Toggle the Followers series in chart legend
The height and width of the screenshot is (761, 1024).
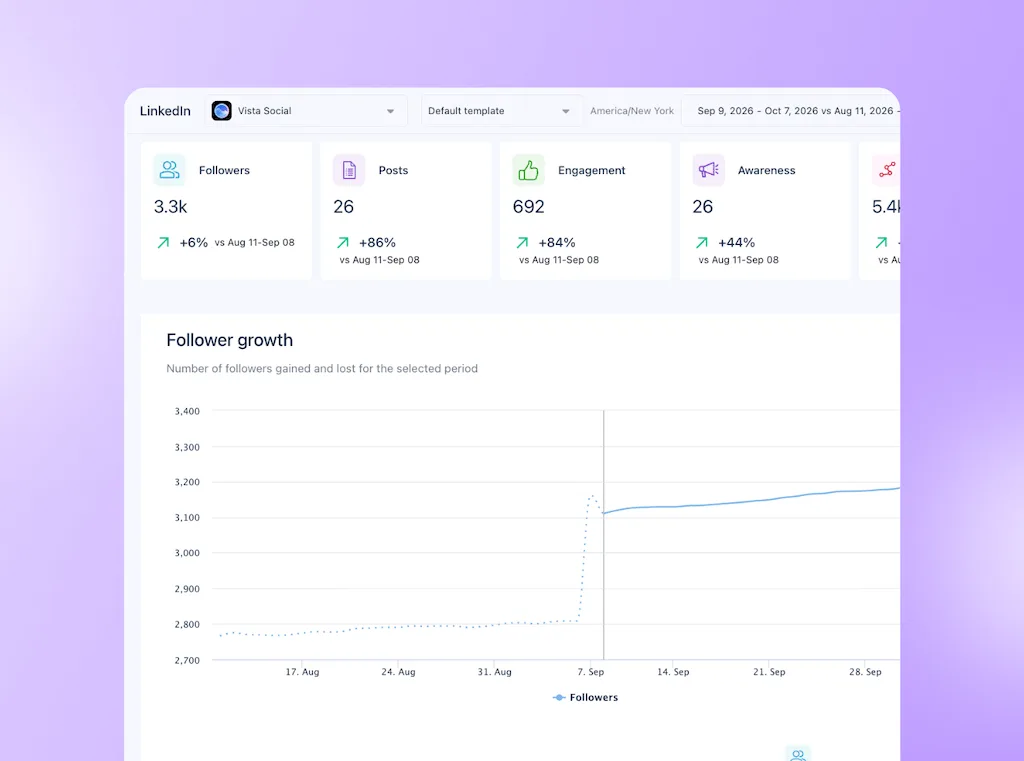pyautogui.click(x=585, y=698)
